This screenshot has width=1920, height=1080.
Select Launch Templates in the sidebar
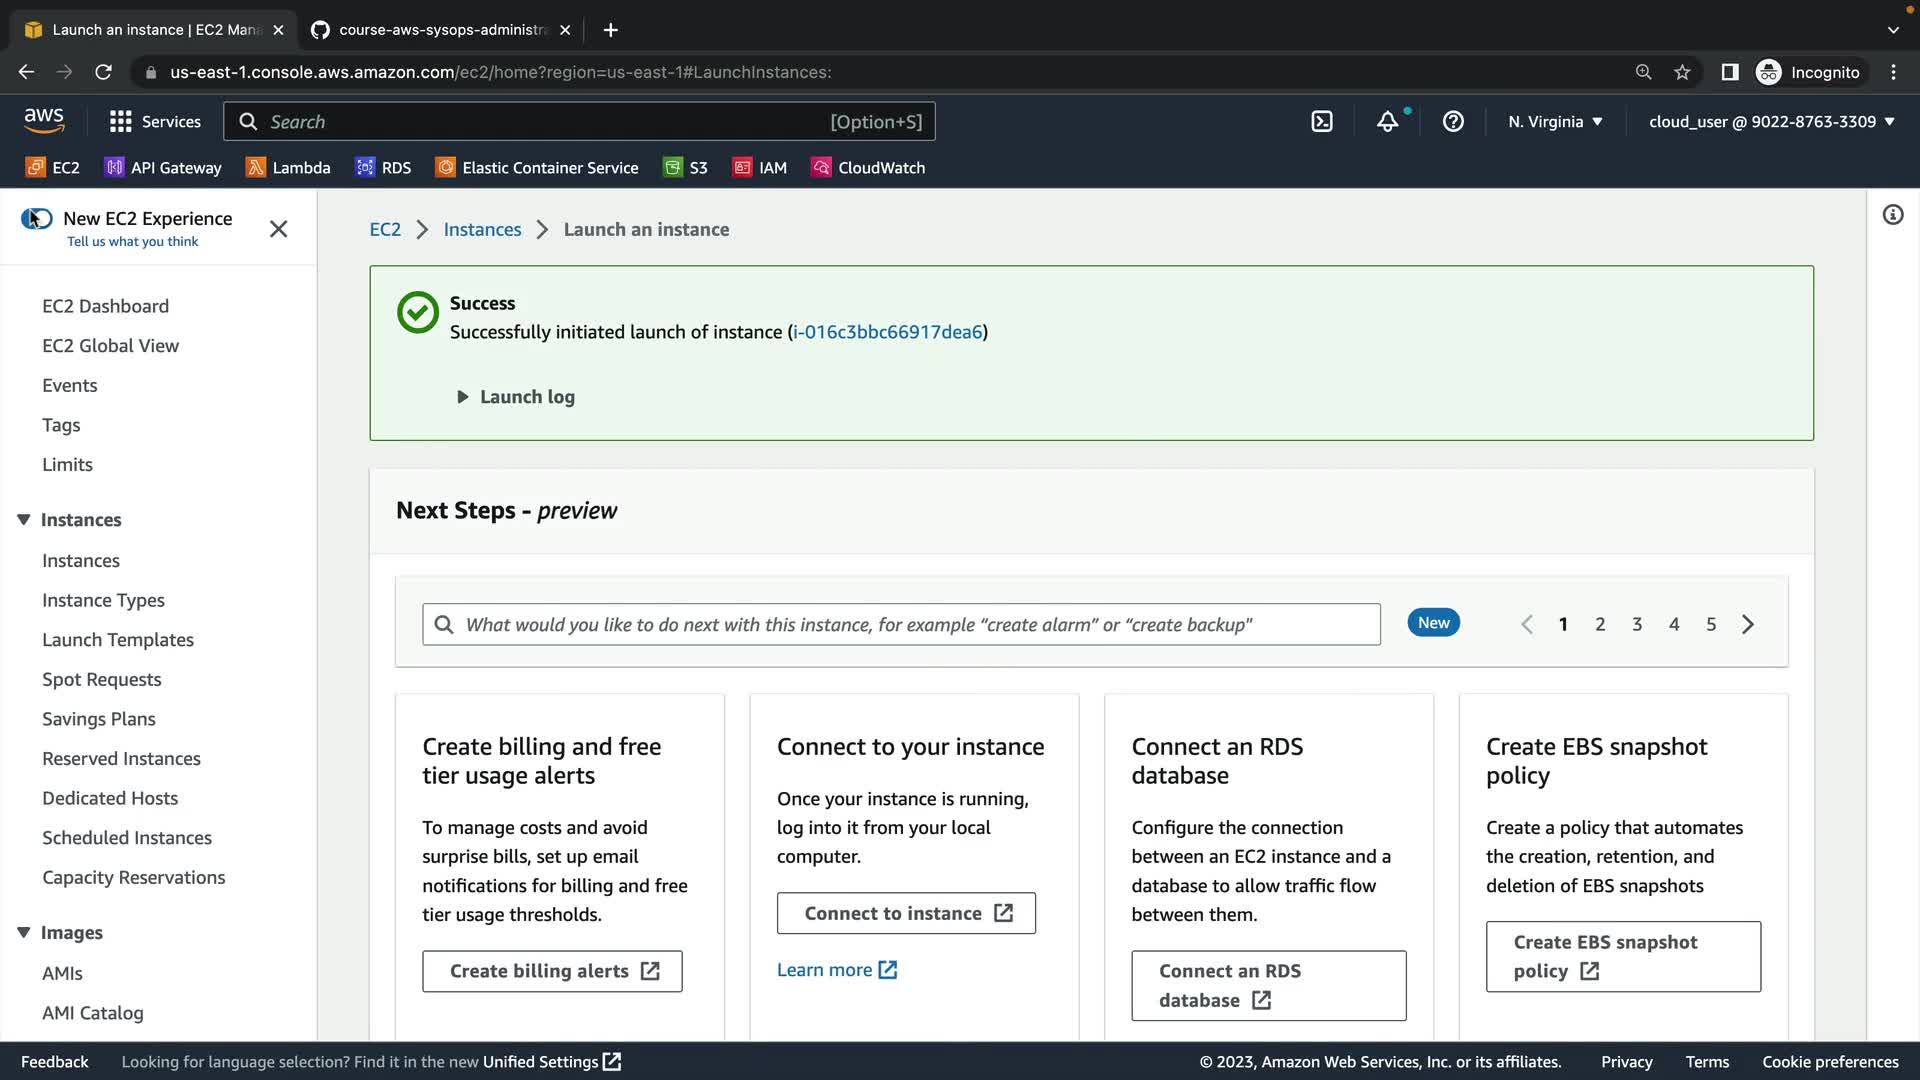pos(118,640)
